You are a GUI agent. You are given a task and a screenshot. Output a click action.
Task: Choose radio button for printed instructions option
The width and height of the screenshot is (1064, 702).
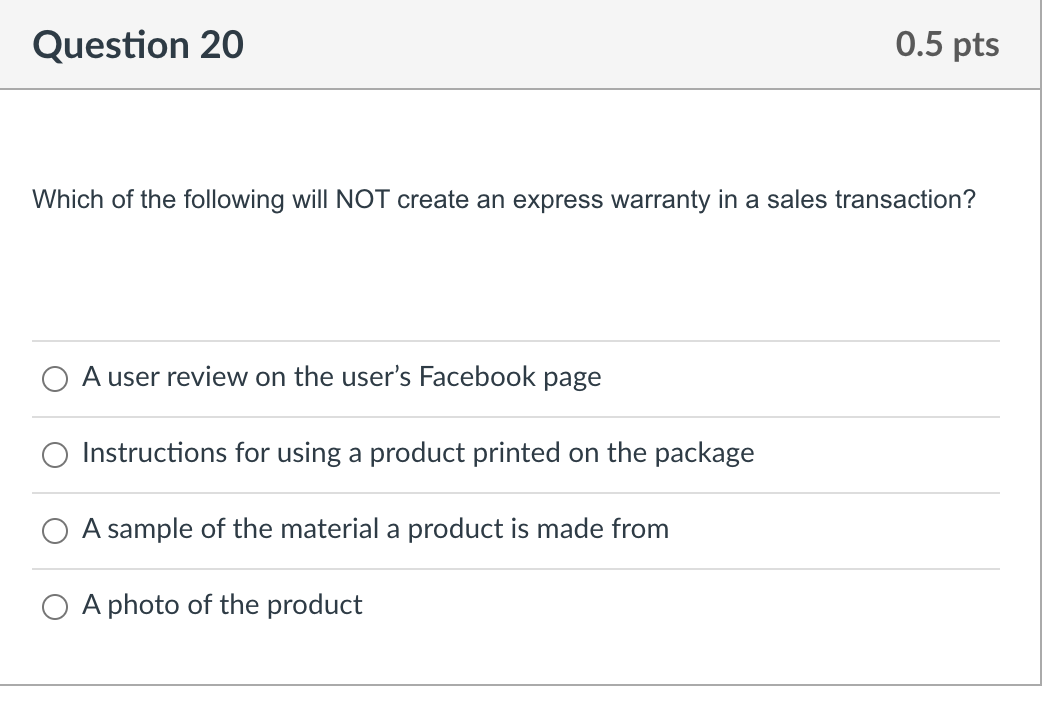53,454
